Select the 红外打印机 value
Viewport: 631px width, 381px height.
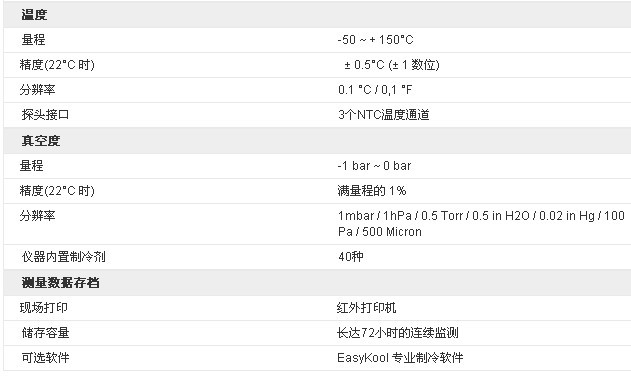pyautogui.click(x=366, y=308)
